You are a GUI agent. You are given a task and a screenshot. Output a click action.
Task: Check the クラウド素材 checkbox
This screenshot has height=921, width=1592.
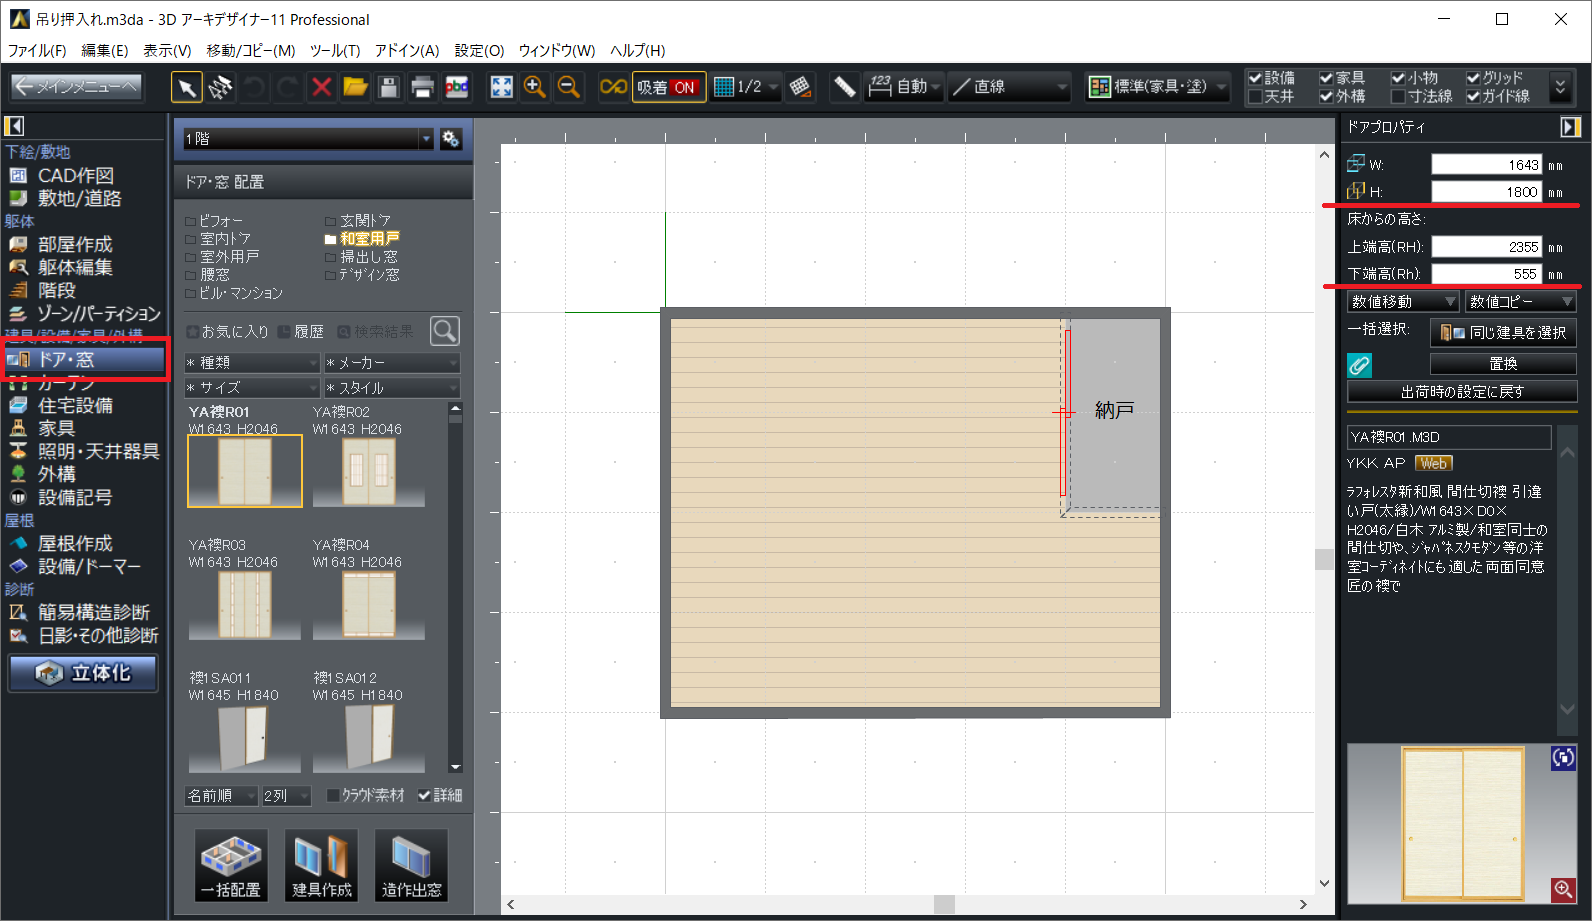point(334,796)
